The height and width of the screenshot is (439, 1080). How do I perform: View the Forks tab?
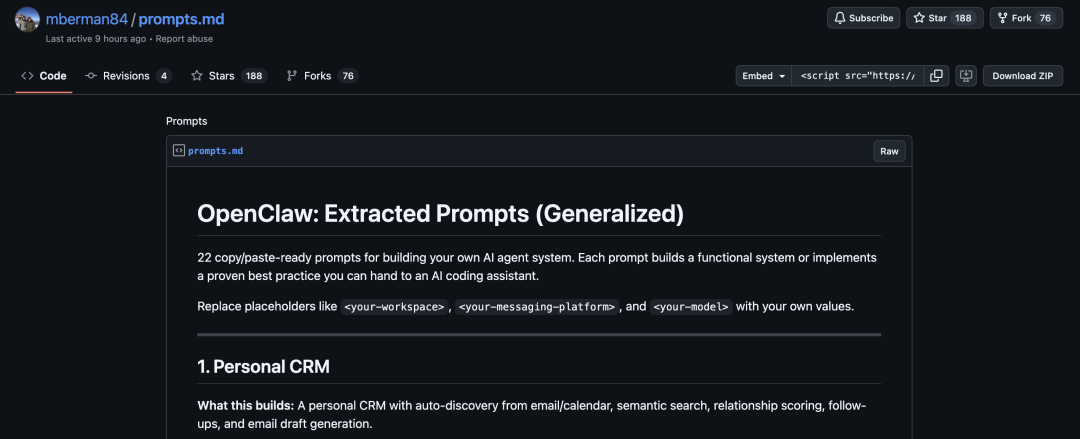click(322, 76)
